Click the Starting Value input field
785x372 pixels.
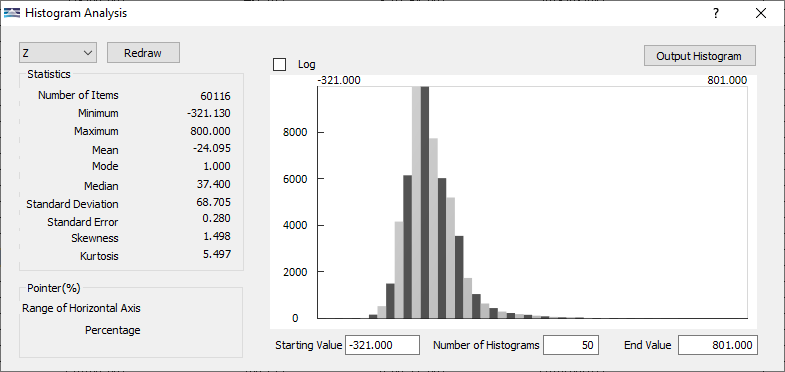tap(382, 345)
